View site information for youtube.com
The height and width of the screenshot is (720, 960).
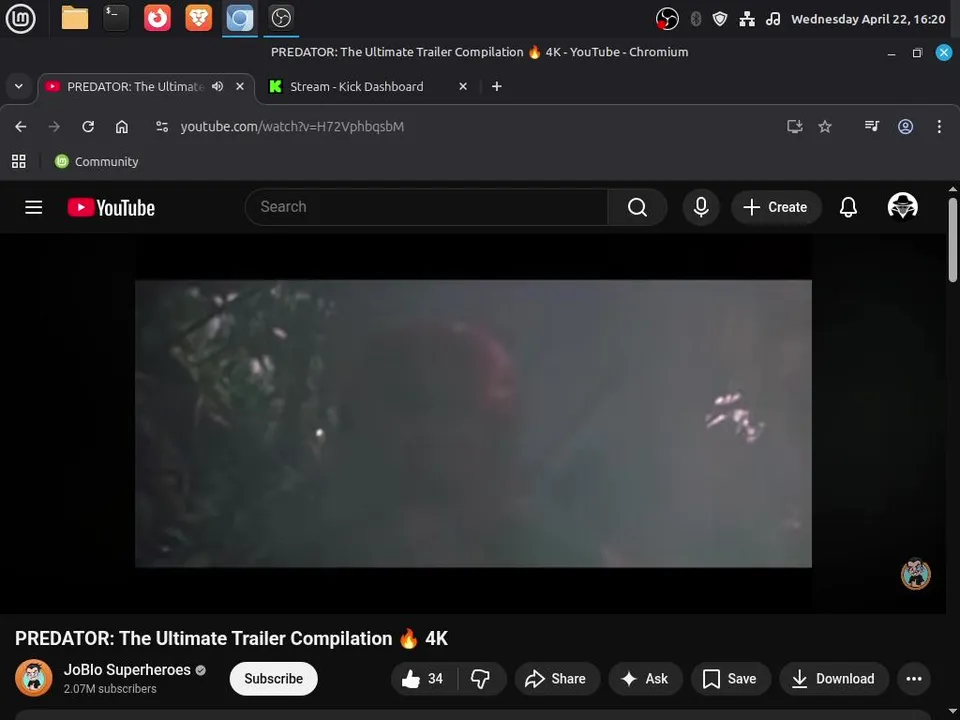pos(162,127)
